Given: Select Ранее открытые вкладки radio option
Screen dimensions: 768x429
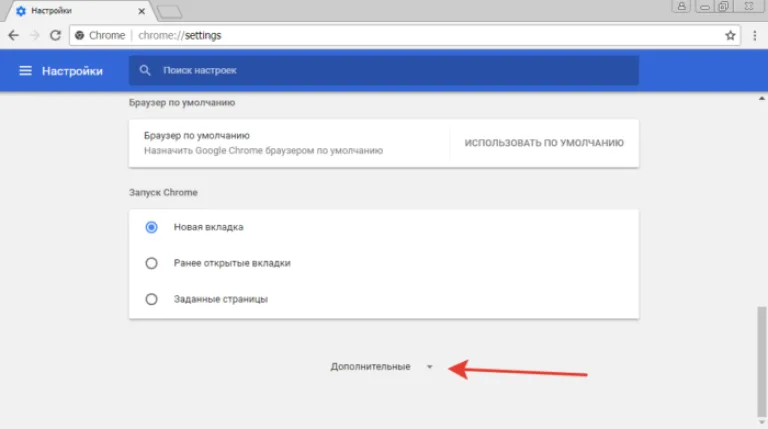Looking at the screenshot, I should (151, 263).
